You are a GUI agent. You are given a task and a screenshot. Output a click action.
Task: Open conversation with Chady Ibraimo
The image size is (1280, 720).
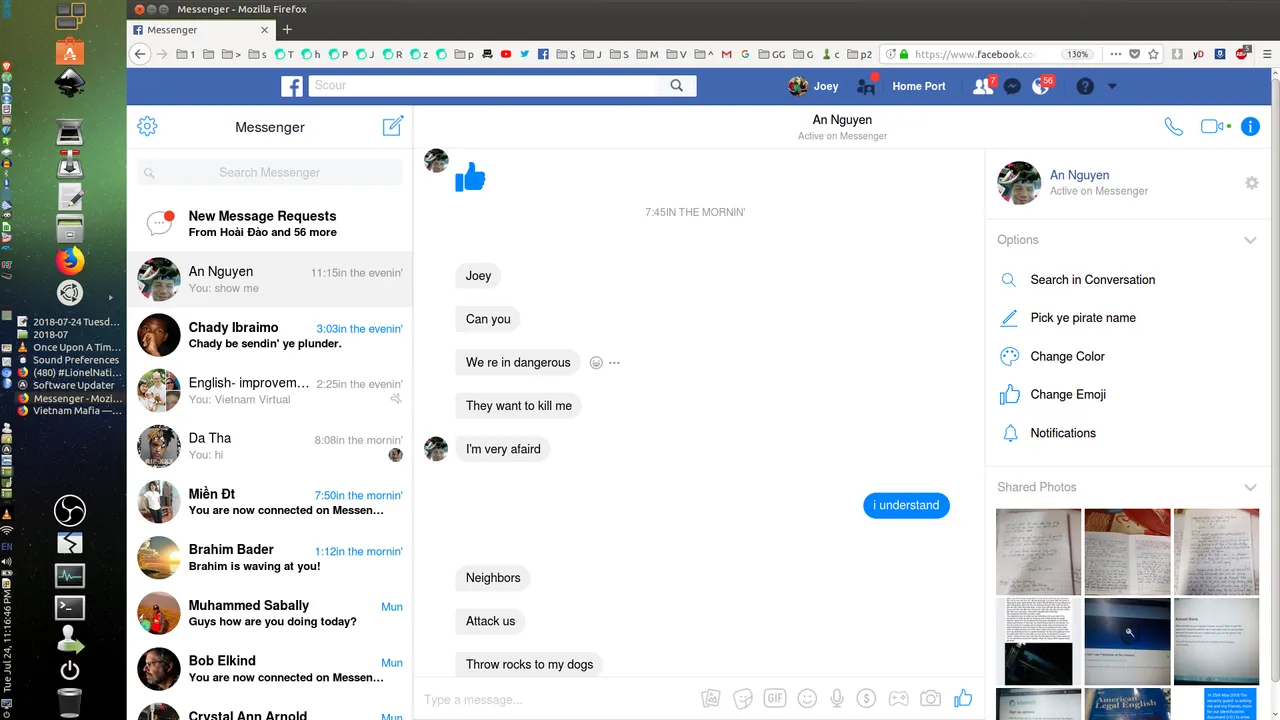(270, 335)
